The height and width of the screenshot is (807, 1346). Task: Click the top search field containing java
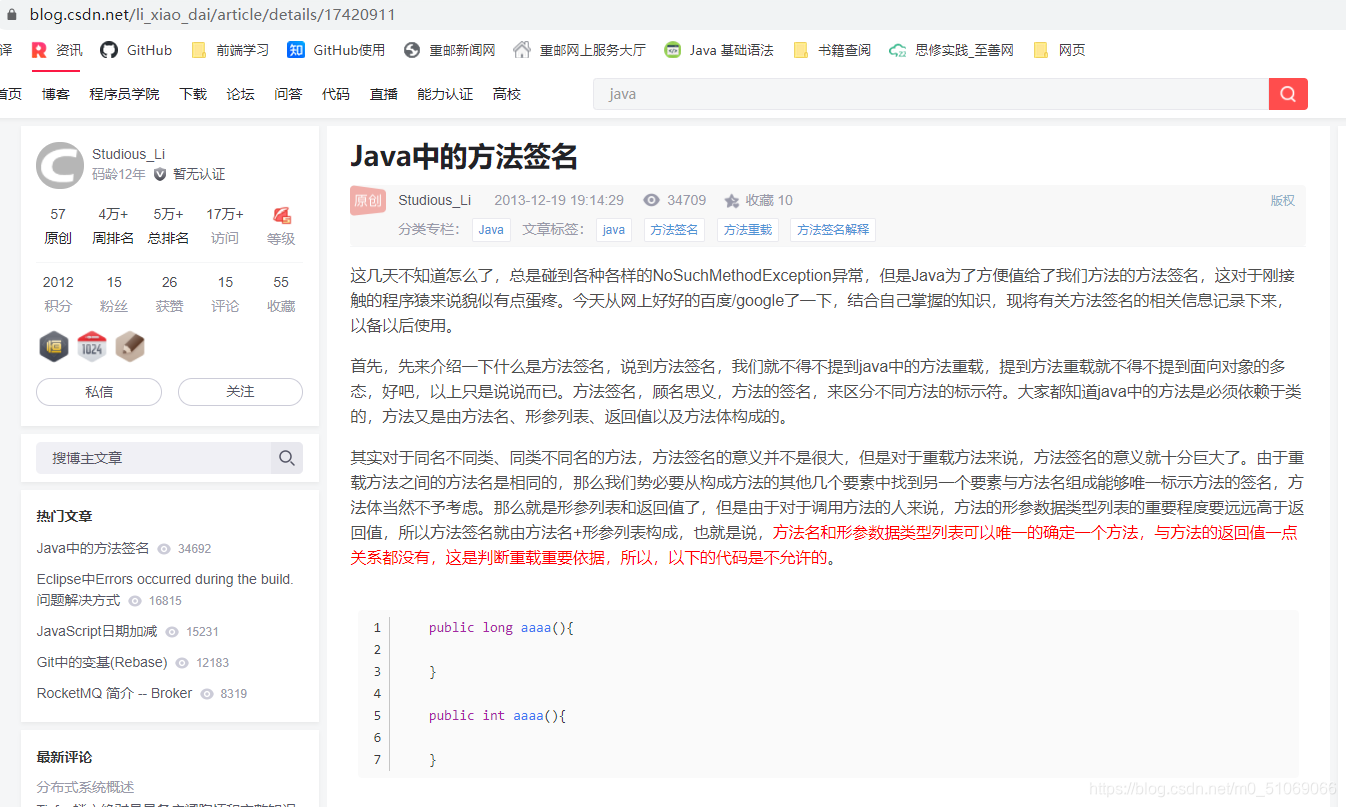click(931, 94)
